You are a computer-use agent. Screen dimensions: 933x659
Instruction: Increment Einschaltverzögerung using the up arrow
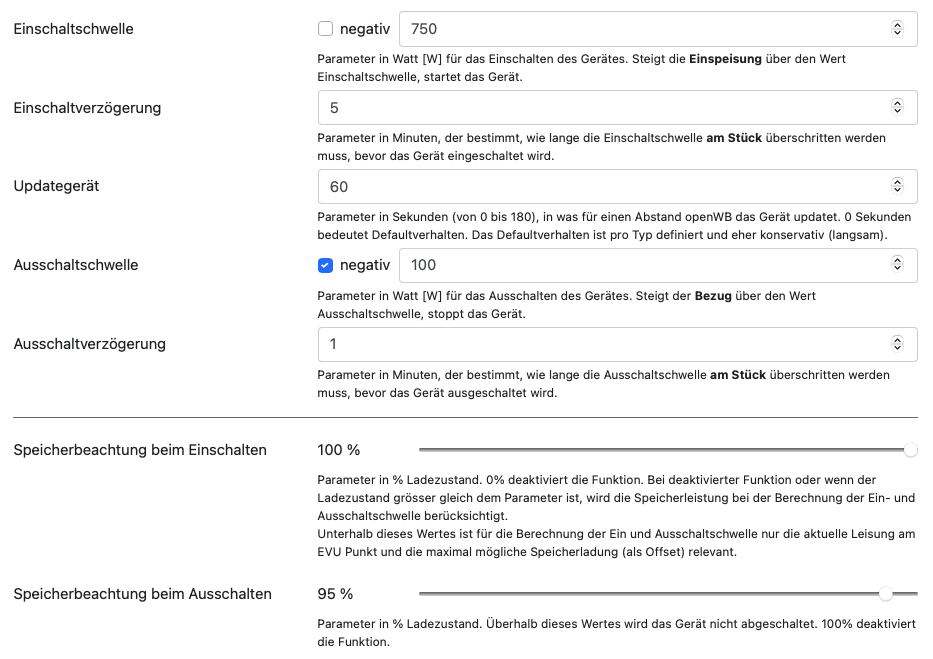point(897,103)
